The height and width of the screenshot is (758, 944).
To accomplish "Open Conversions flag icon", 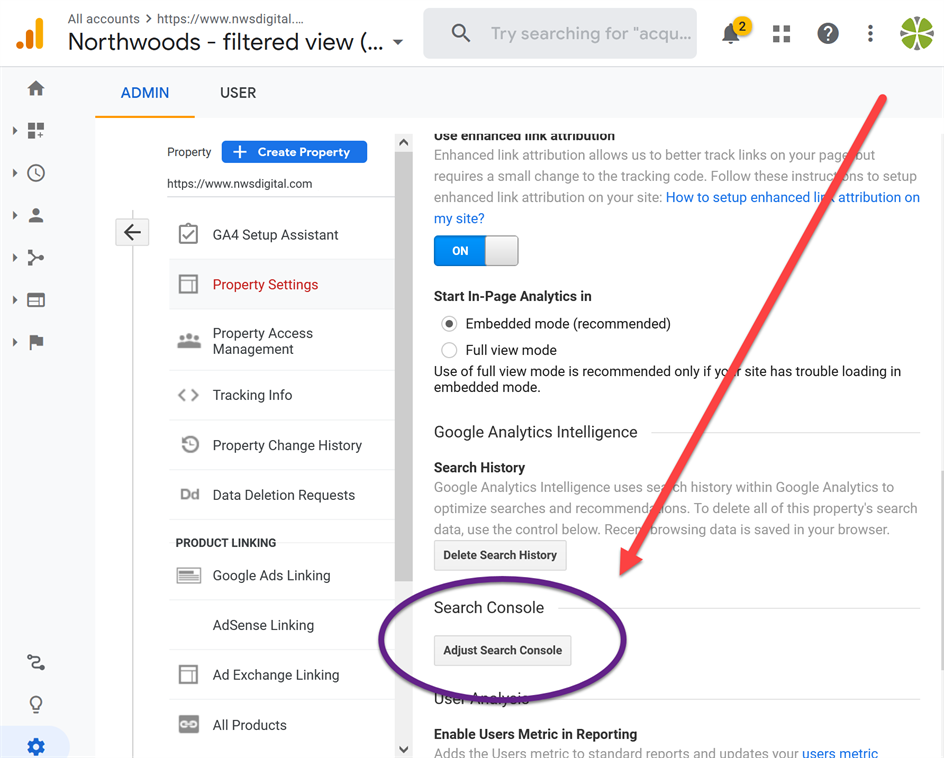I will point(36,342).
